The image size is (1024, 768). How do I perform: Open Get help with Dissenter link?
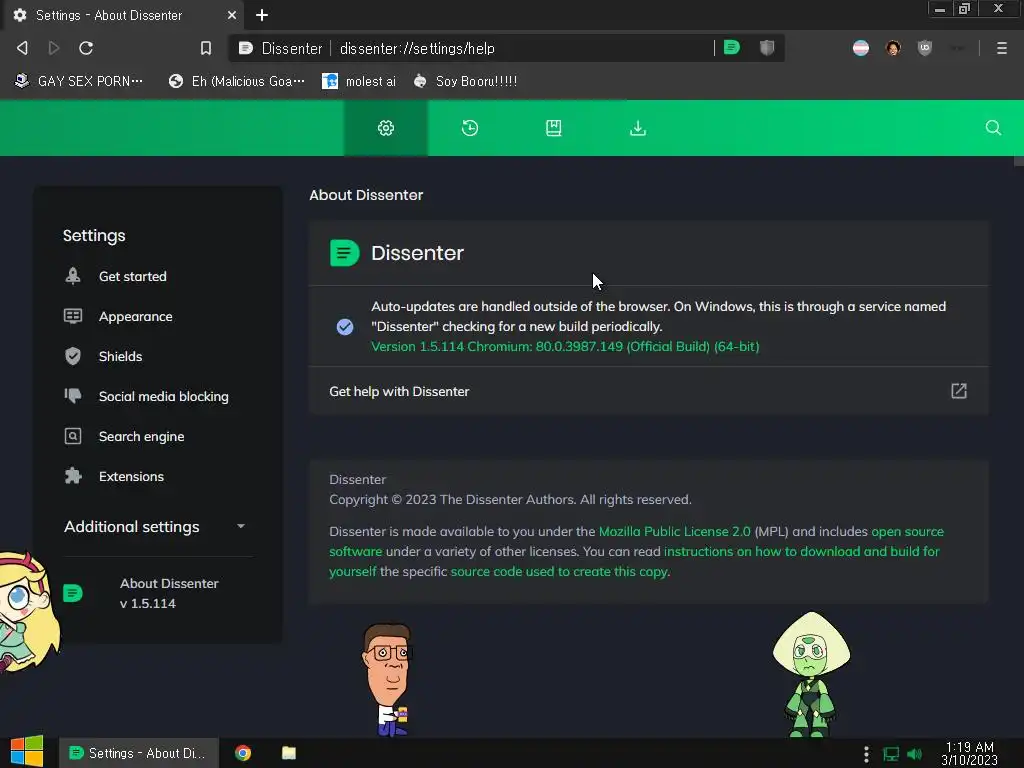click(x=648, y=391)
